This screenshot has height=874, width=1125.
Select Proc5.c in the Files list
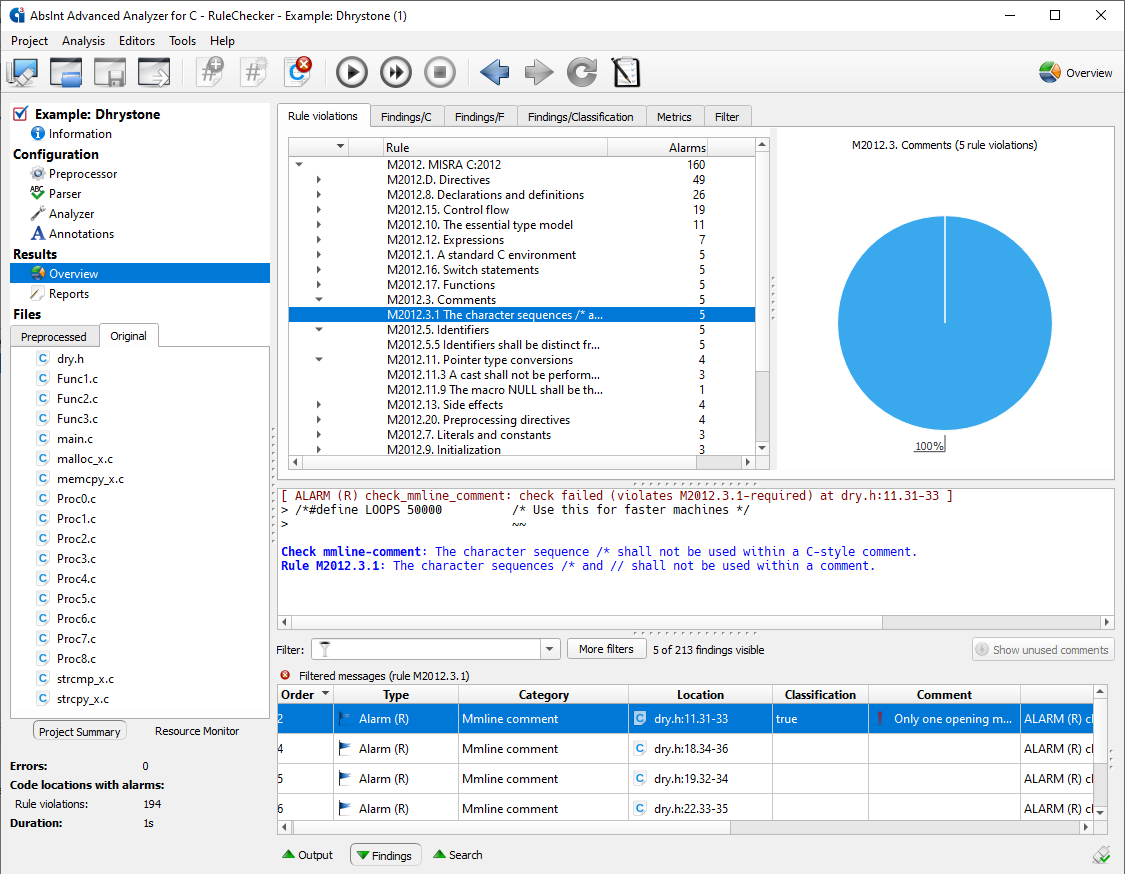click(76, 598)
